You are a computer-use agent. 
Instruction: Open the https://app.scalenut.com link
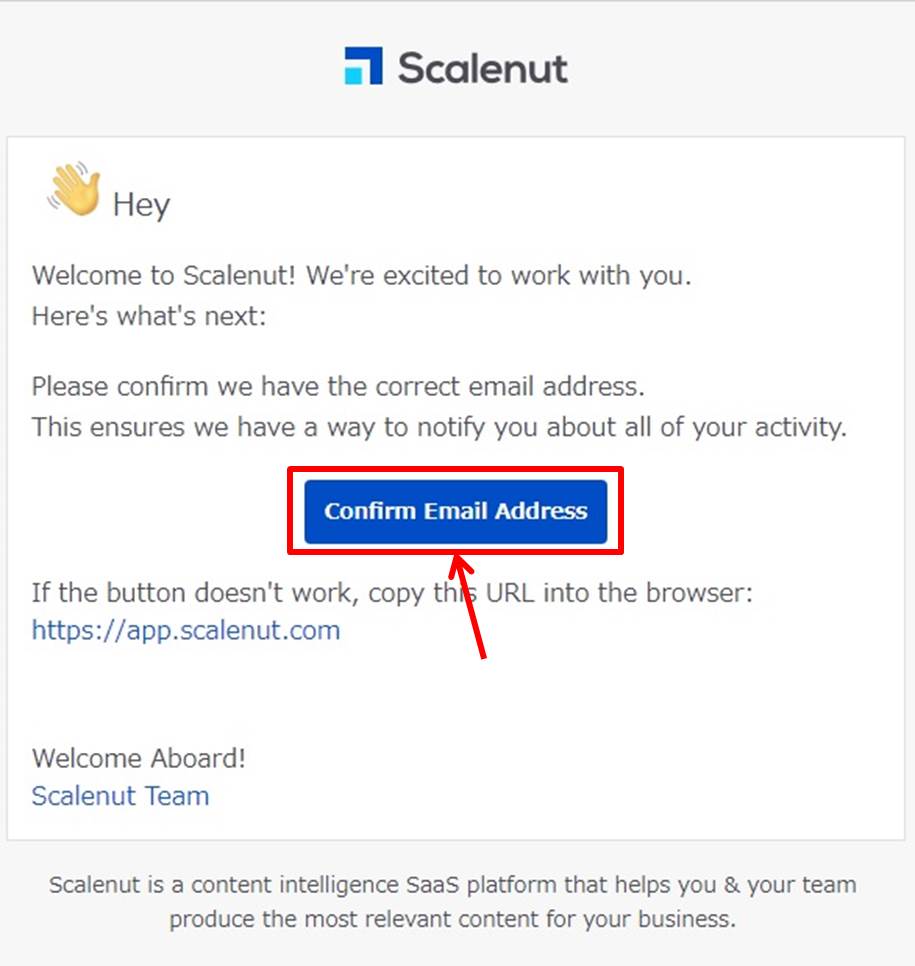pos(185,630)
